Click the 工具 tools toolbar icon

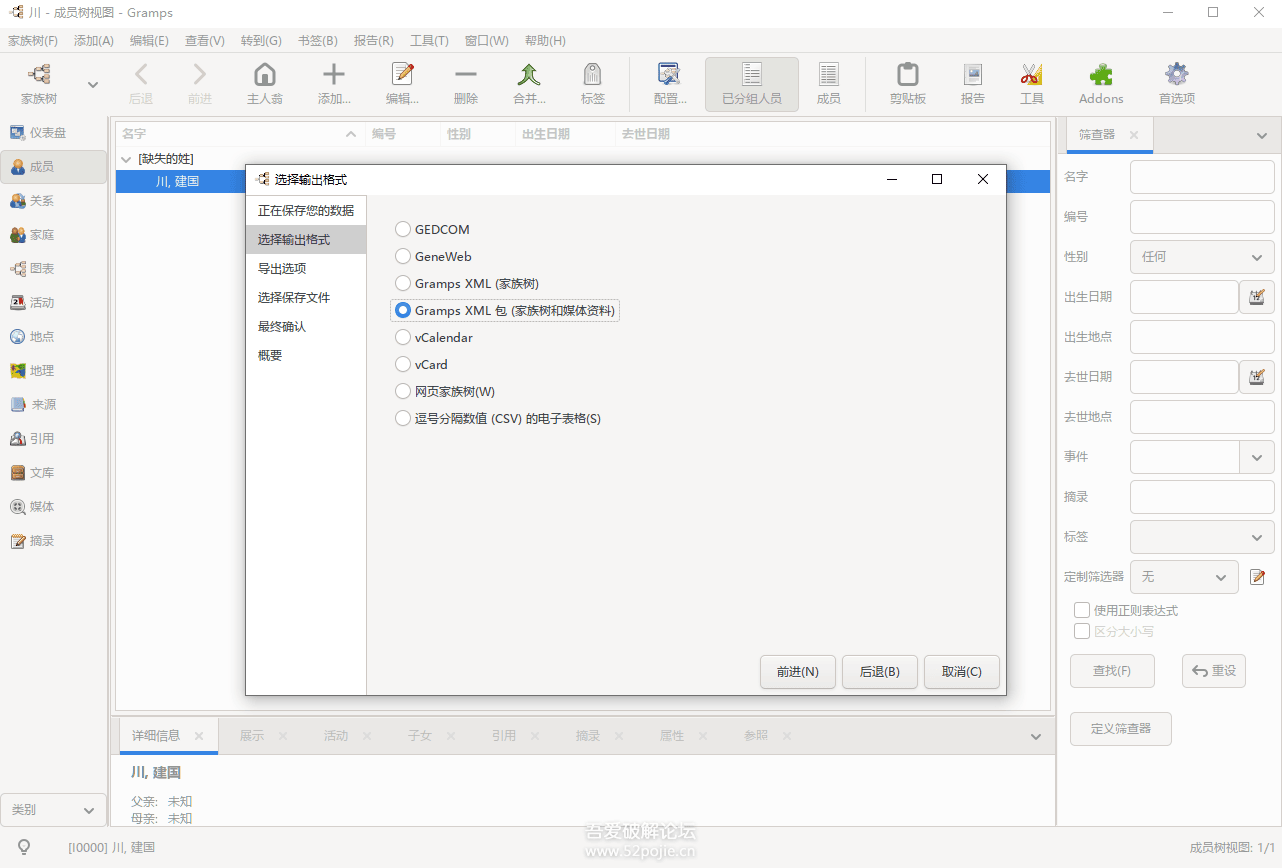[x=1031, y=76]
